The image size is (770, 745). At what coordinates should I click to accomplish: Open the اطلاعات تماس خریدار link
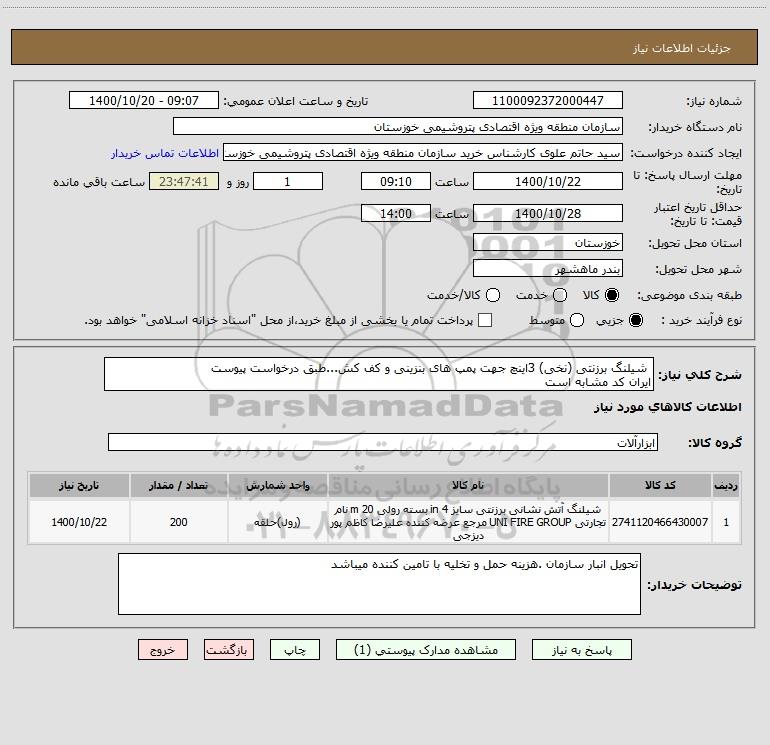click(165, 153)
